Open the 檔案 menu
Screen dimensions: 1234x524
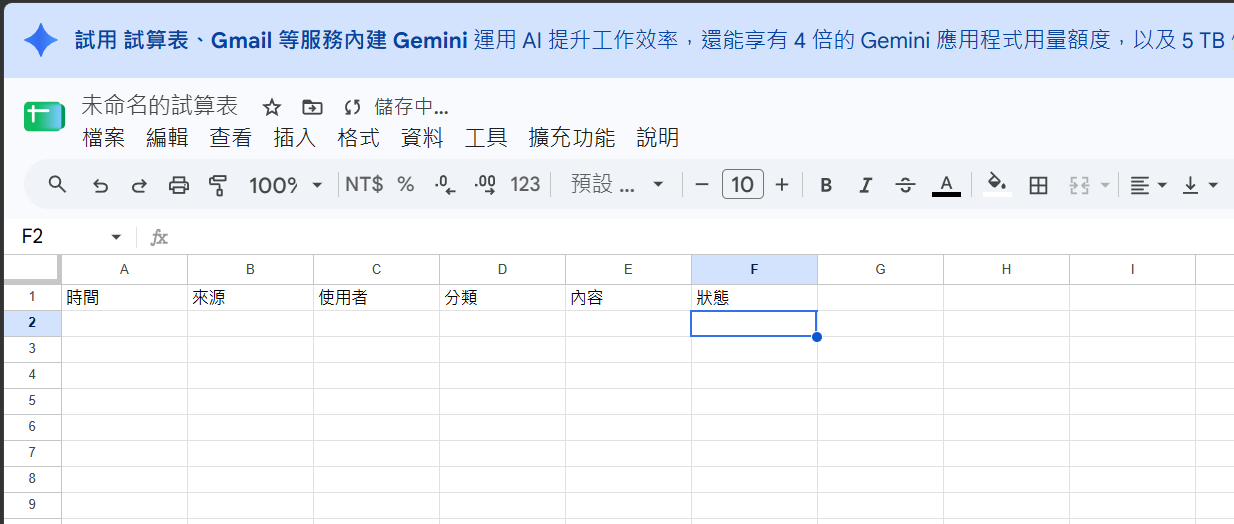point(104,138)
